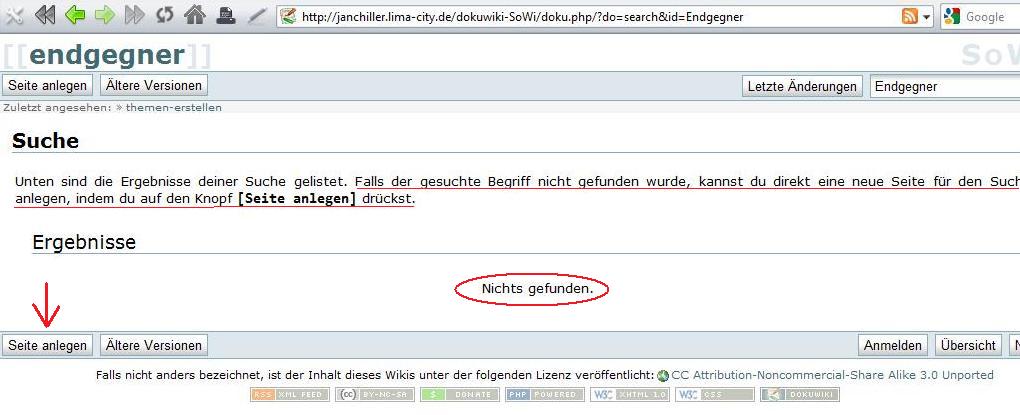Click 'Letzte Änderungen' button
The image size is (1020, 415).
click(x=802, y=86)
